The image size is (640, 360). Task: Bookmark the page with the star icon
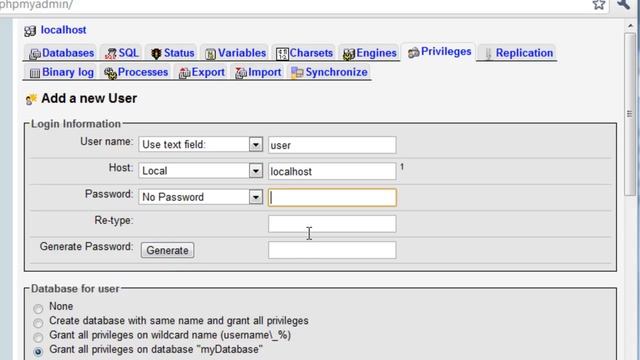[x=599, y=4]
